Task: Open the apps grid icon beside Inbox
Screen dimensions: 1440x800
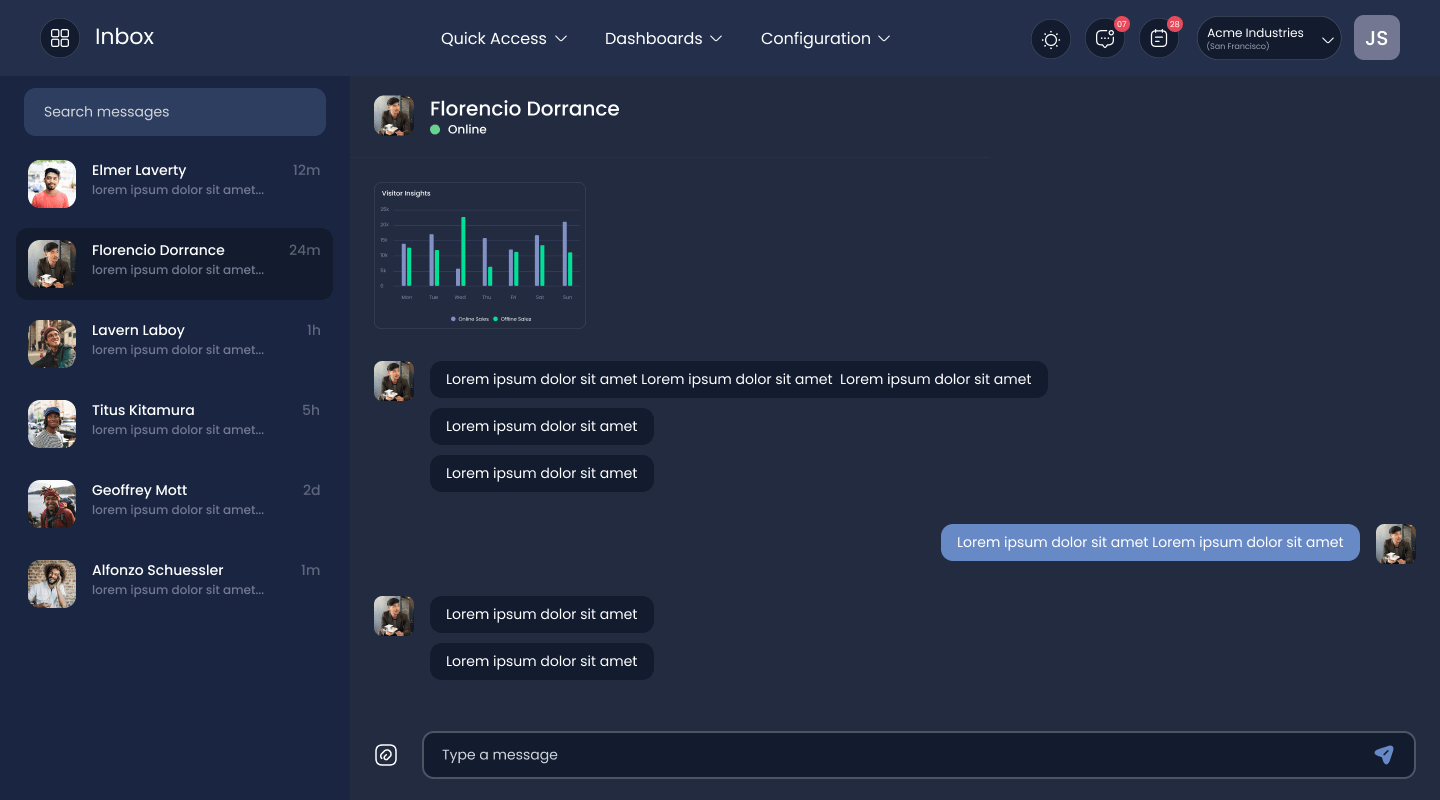Action: coord(60,38)
